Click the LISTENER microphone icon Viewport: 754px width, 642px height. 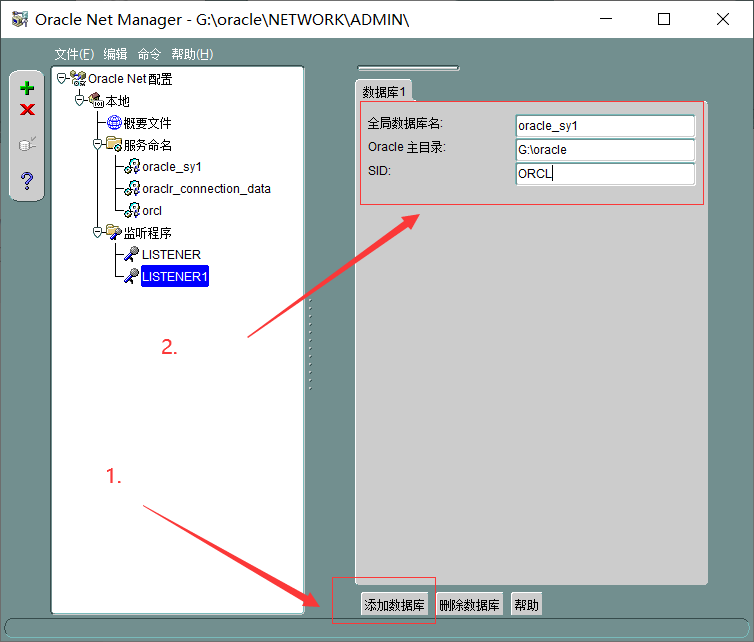coord(132,254)
